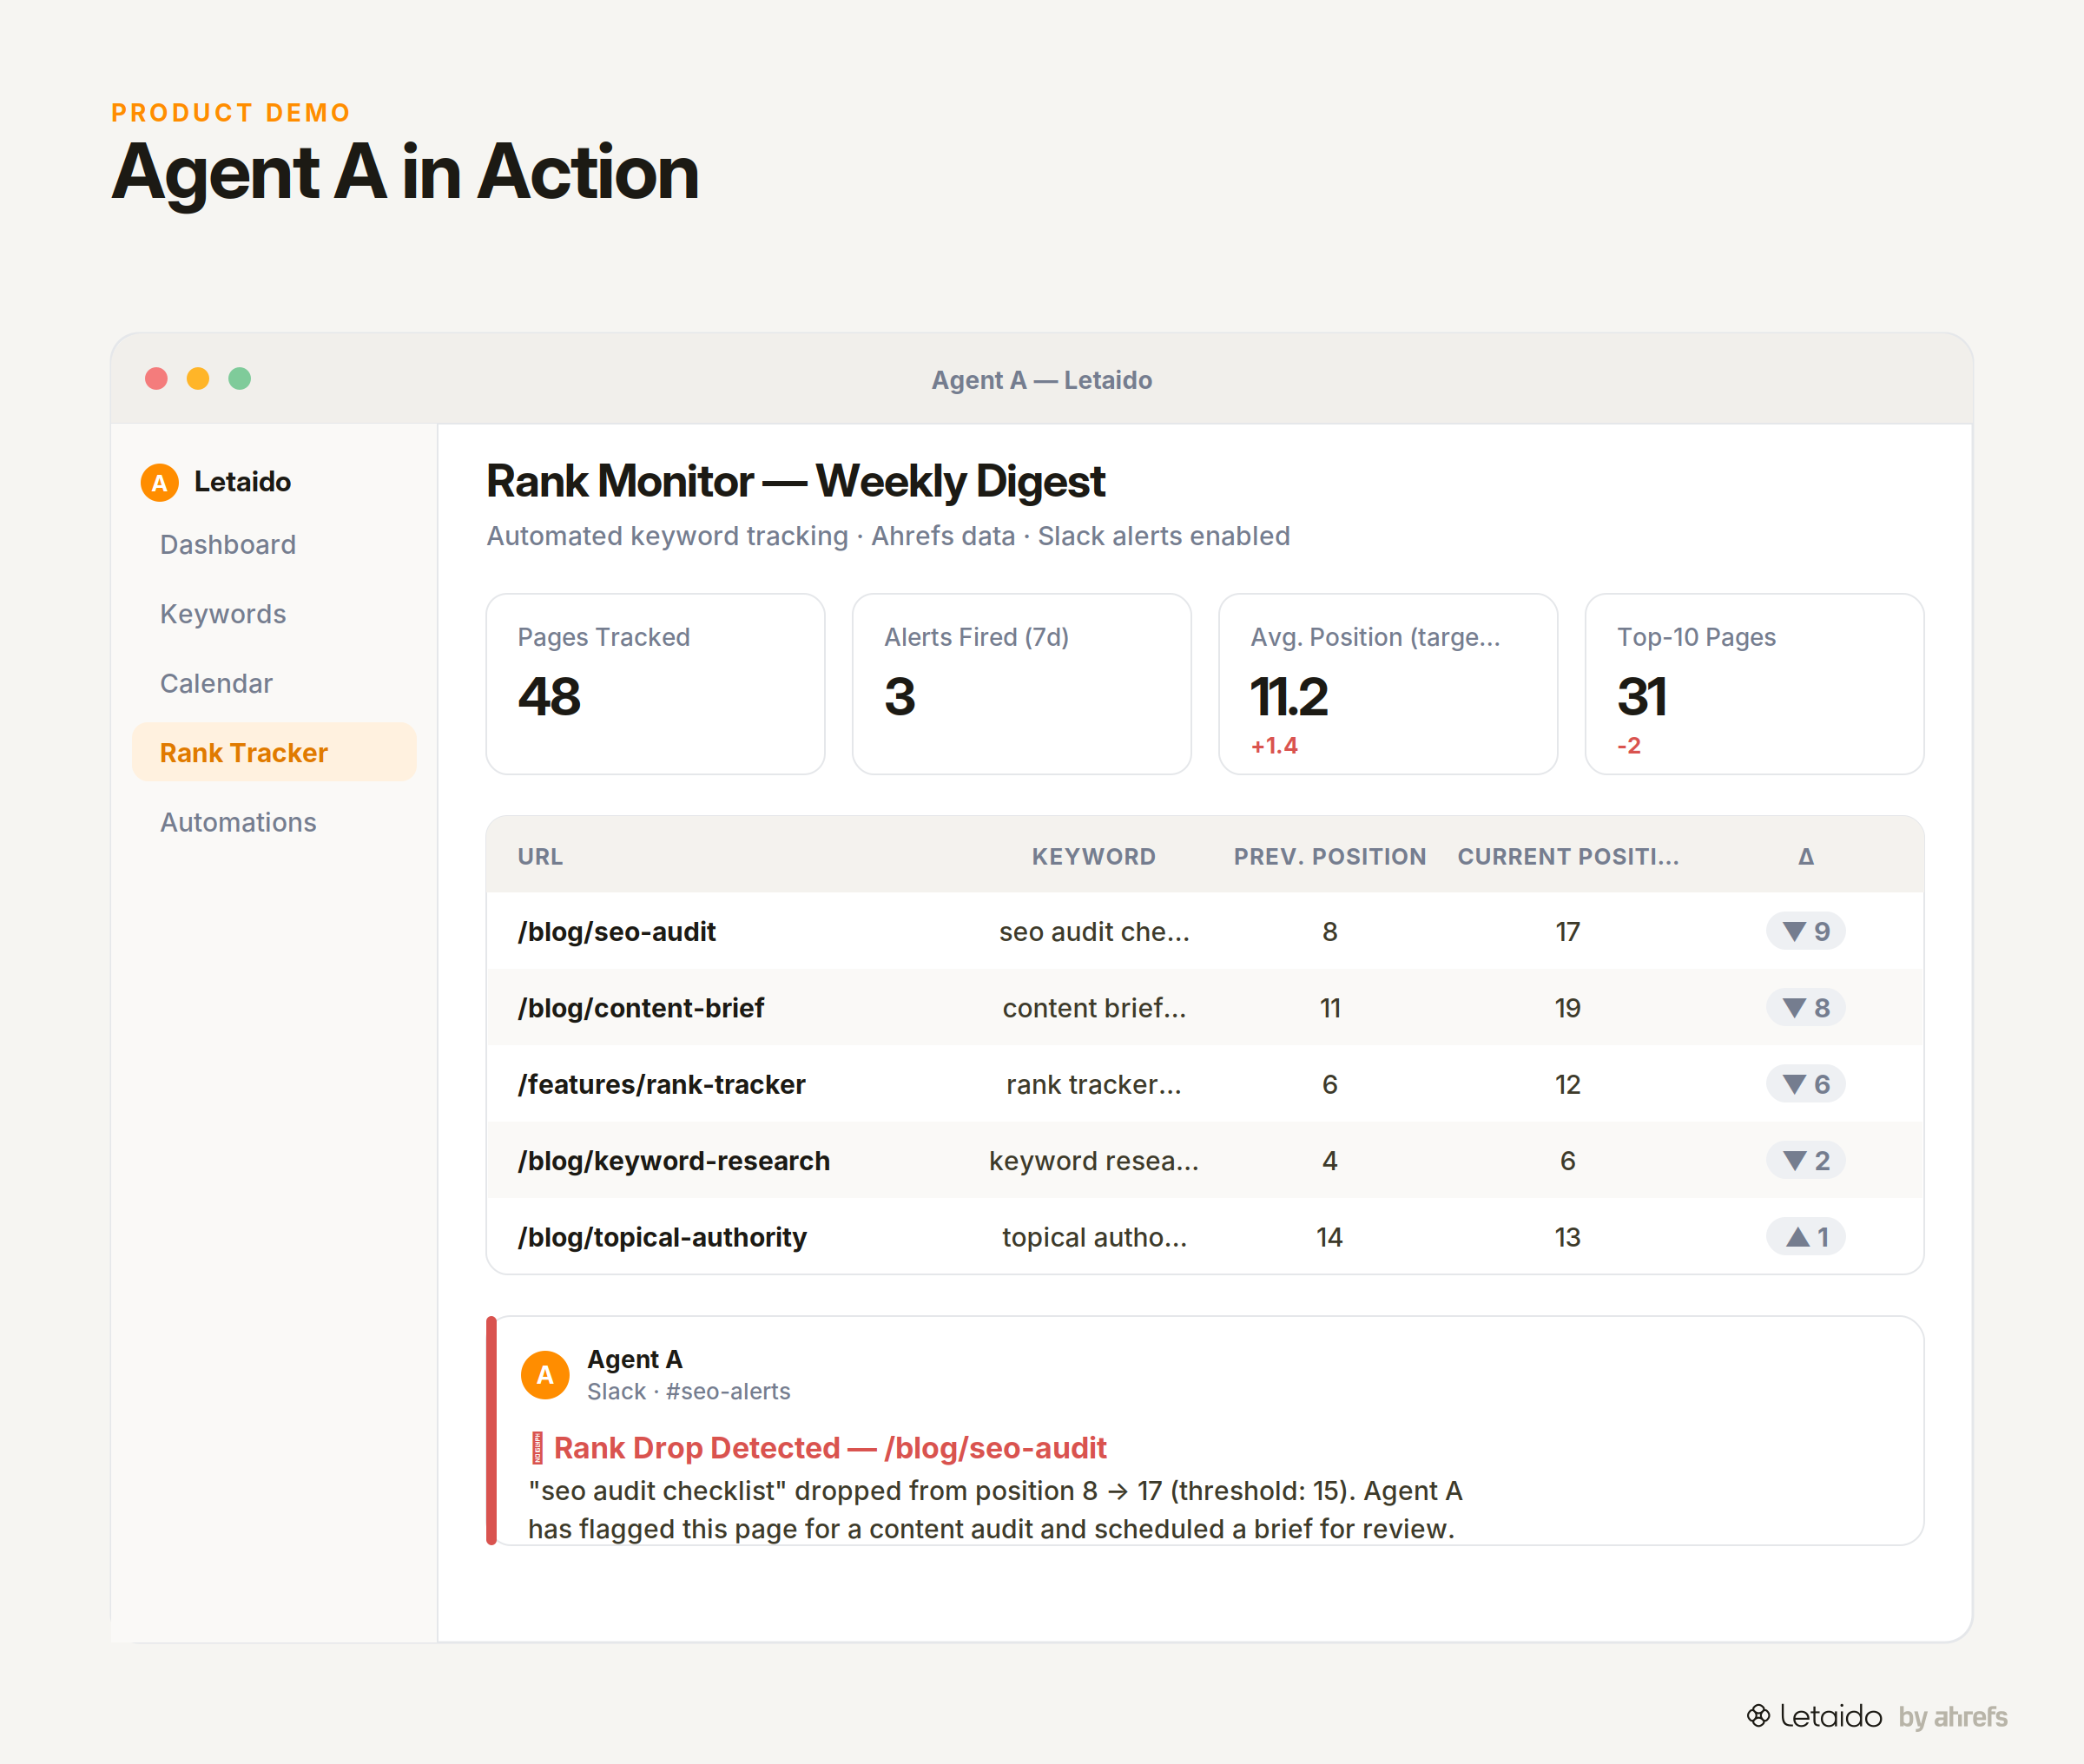Open the /blog/content-brief URL row
The height and width of the screenshot is (1764, 2084).
[1204, 1008]
